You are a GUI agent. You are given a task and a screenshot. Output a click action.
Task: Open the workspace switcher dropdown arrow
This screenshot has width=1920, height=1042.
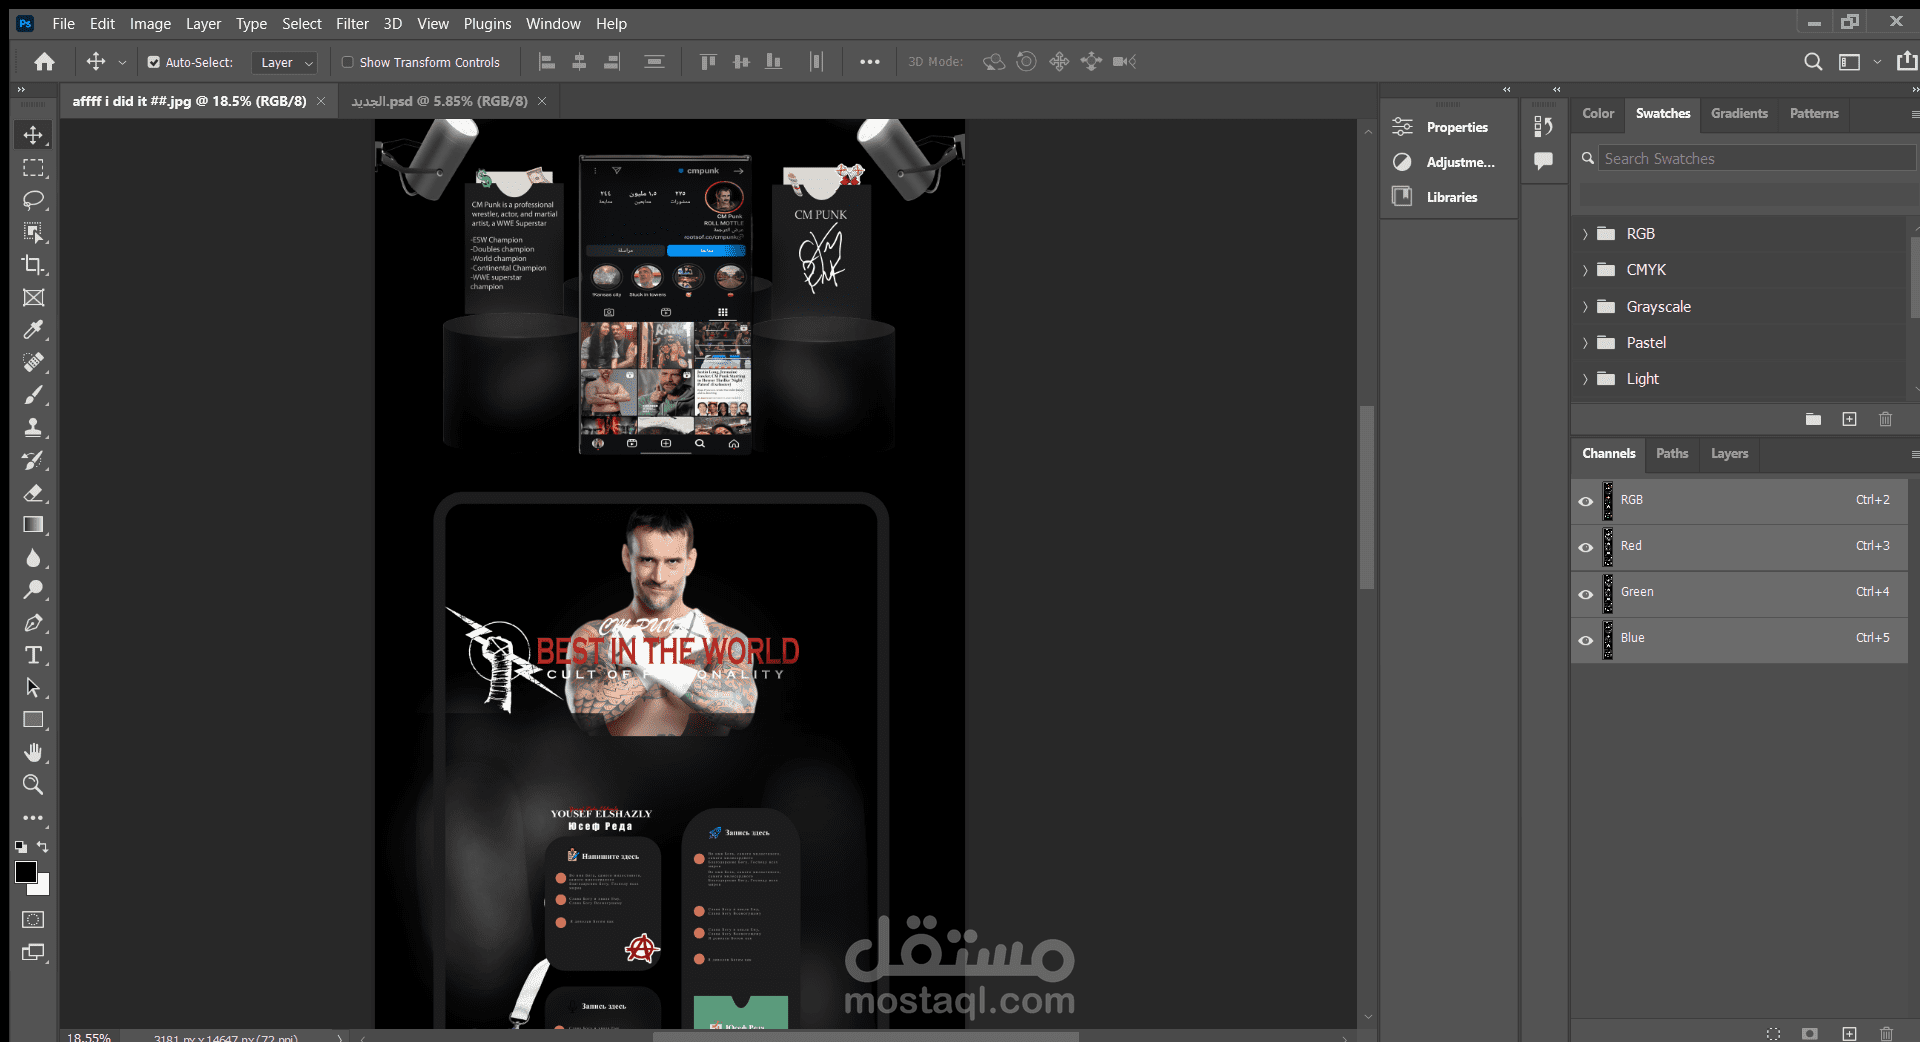(x=1877, y=62)
